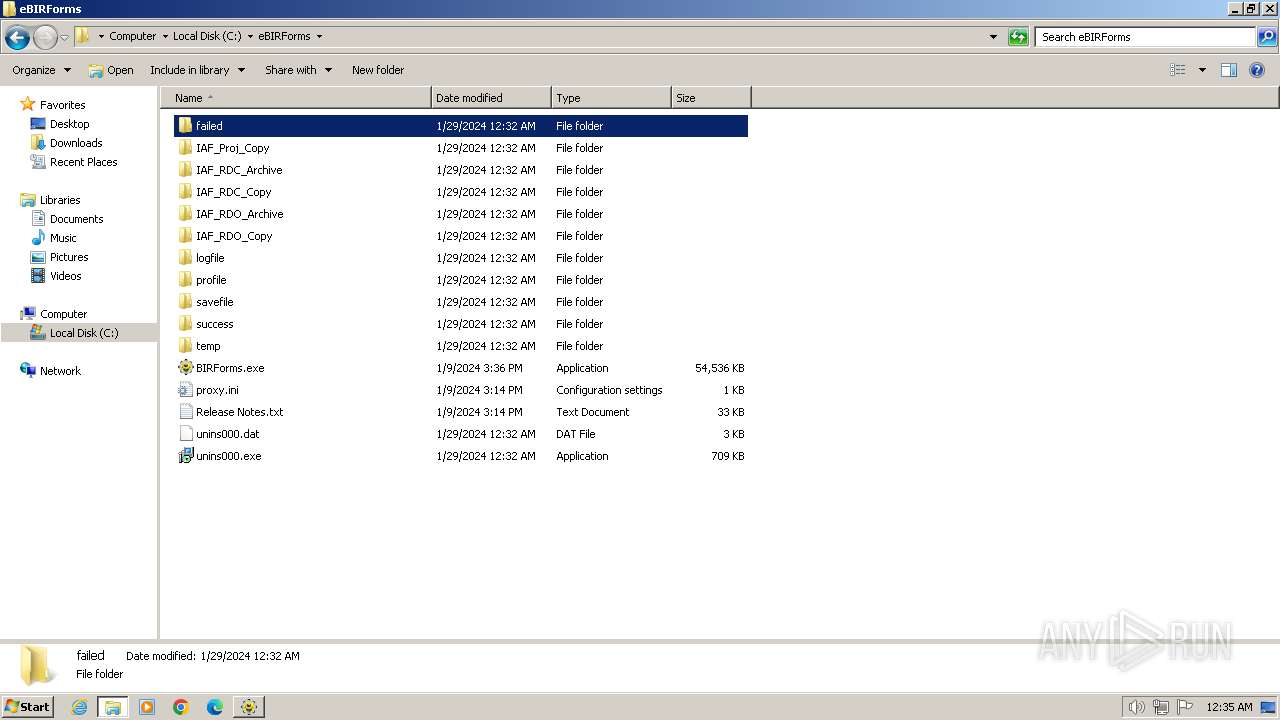Click the Favorites header in navigation pane
Screen dimensions: 1280x720
(62, 105)
